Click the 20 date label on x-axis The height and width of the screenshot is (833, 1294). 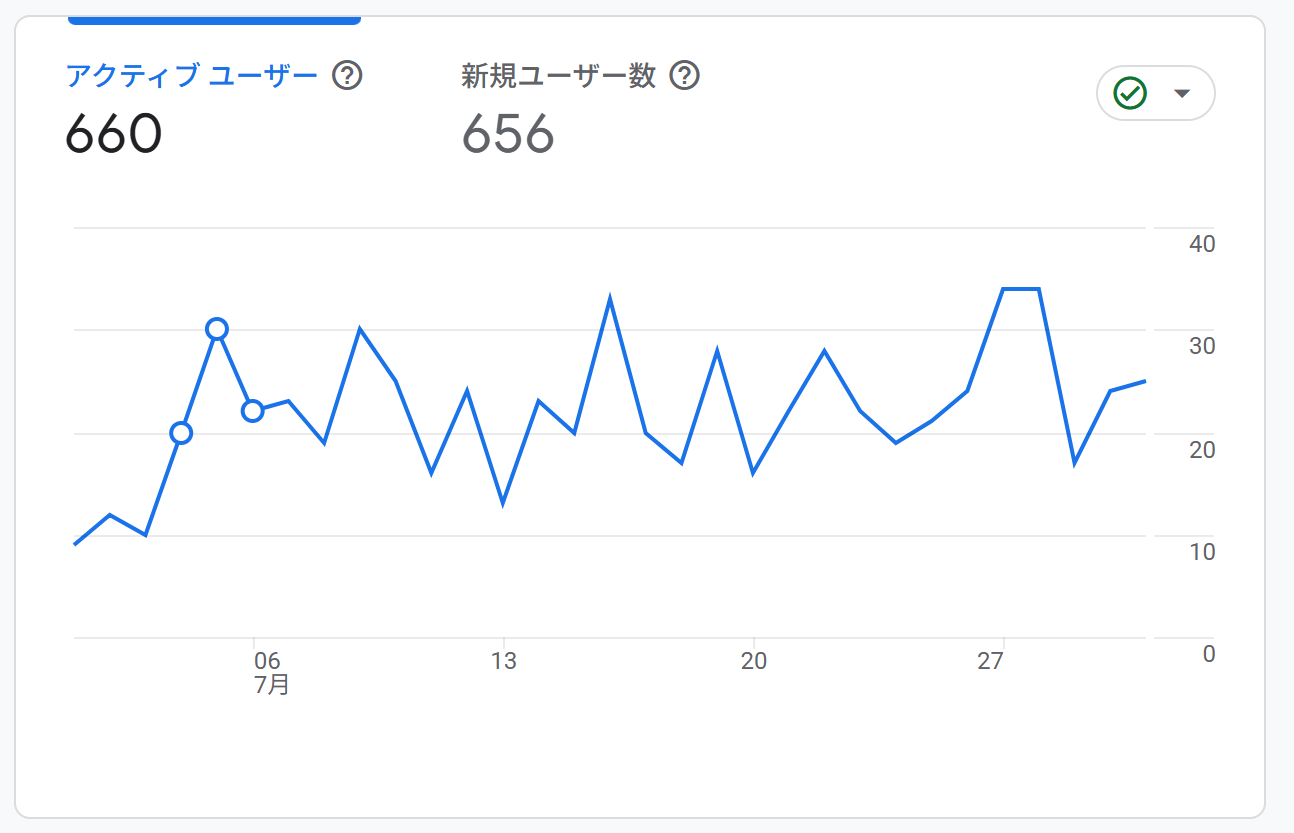click(754, 661)
